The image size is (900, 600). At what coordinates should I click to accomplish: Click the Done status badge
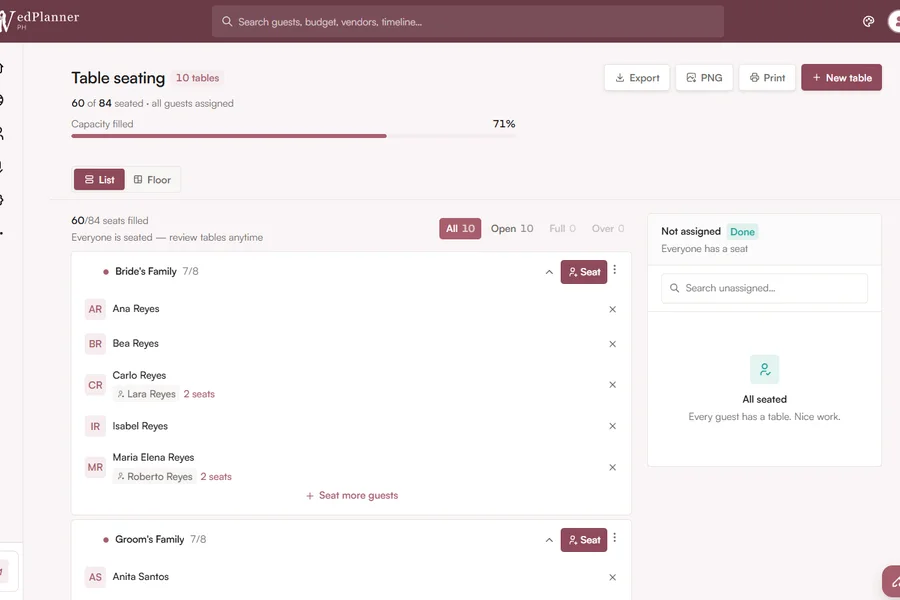pos(742,232)
